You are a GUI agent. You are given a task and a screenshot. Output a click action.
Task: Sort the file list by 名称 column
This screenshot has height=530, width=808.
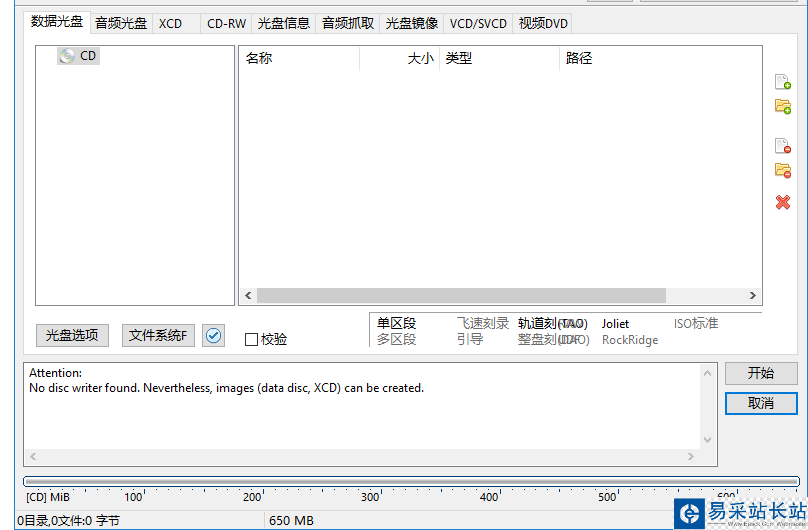[299, 58]
